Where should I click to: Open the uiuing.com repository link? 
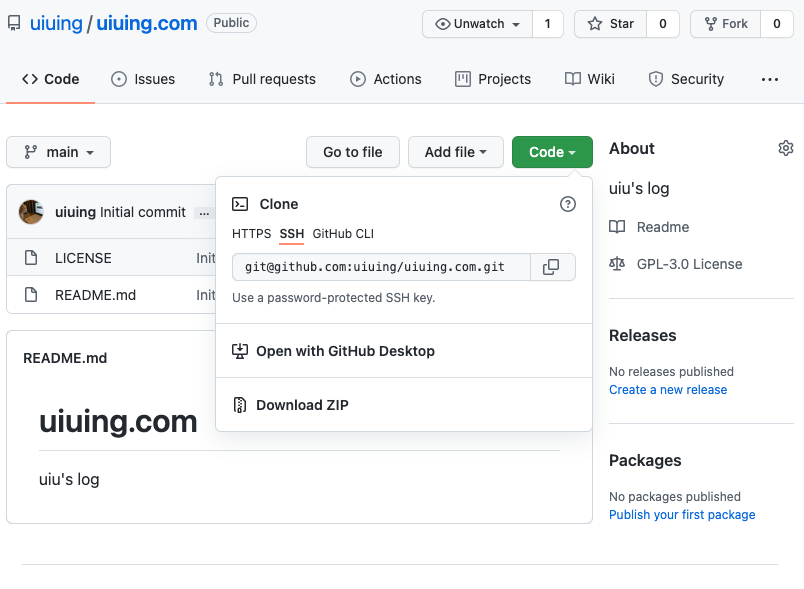pyautogui.click(x=147, y=24)
